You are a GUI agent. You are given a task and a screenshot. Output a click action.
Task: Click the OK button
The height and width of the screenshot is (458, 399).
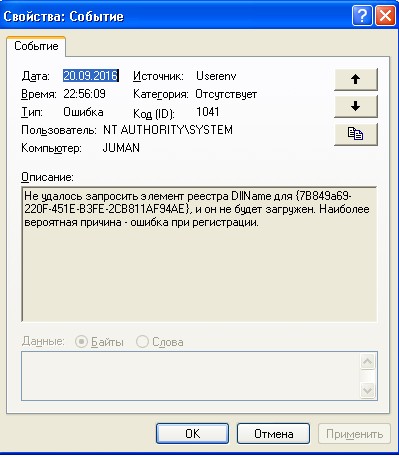pos(192,434)
